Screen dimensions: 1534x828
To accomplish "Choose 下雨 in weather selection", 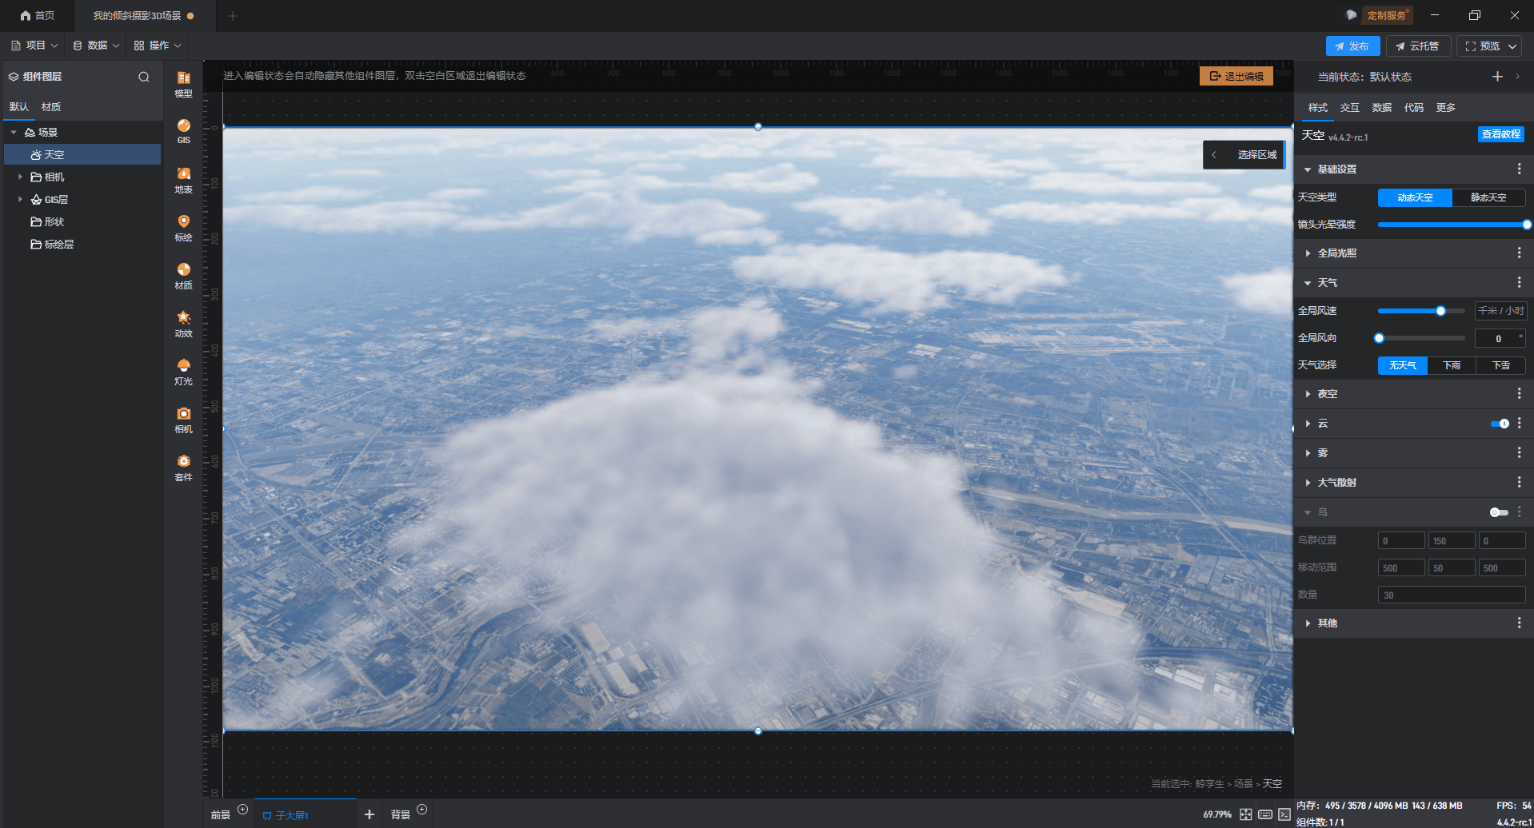I will point(1451,366).
